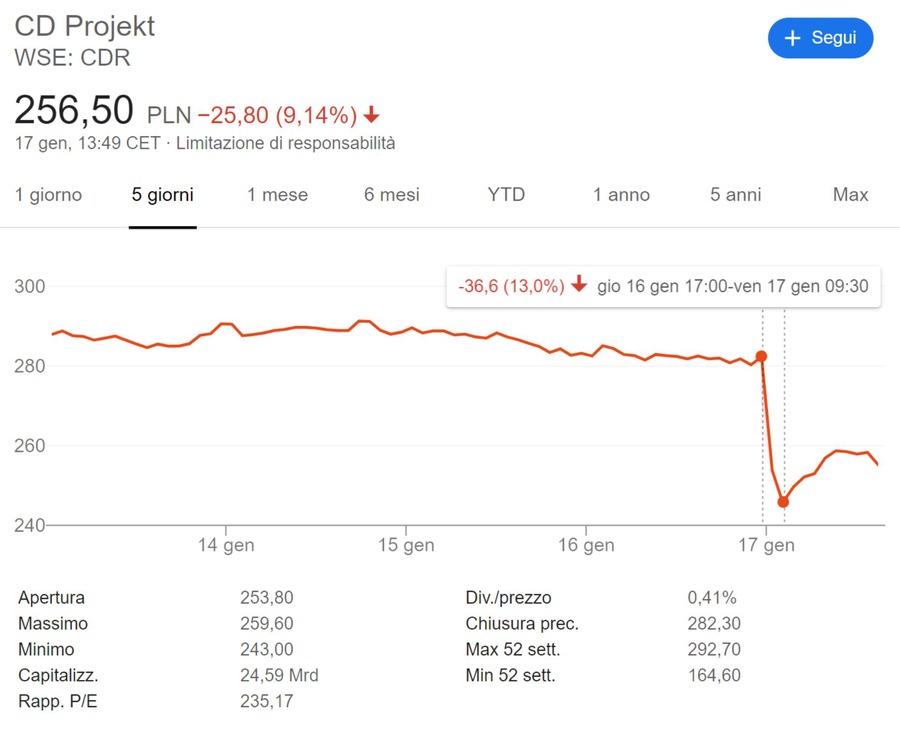Follow CD Projekt with Segui button
900x729 pixels.
[820, 38]
